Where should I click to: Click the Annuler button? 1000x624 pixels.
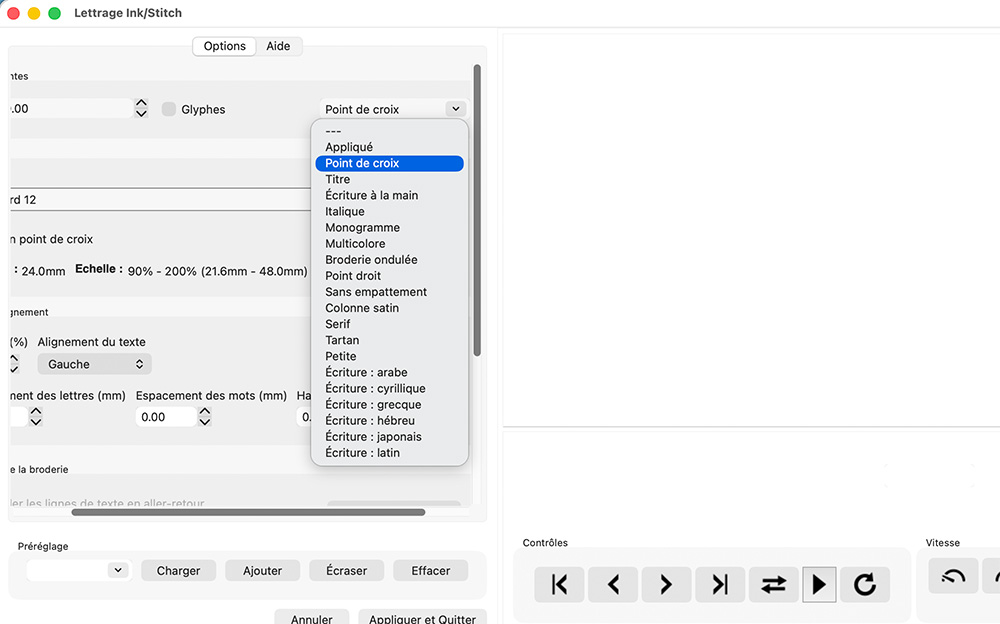coord(311,618)
